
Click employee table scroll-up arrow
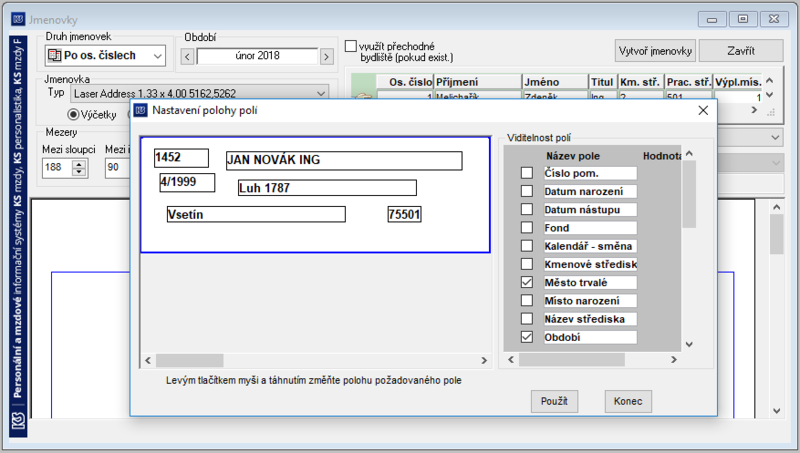770,81
